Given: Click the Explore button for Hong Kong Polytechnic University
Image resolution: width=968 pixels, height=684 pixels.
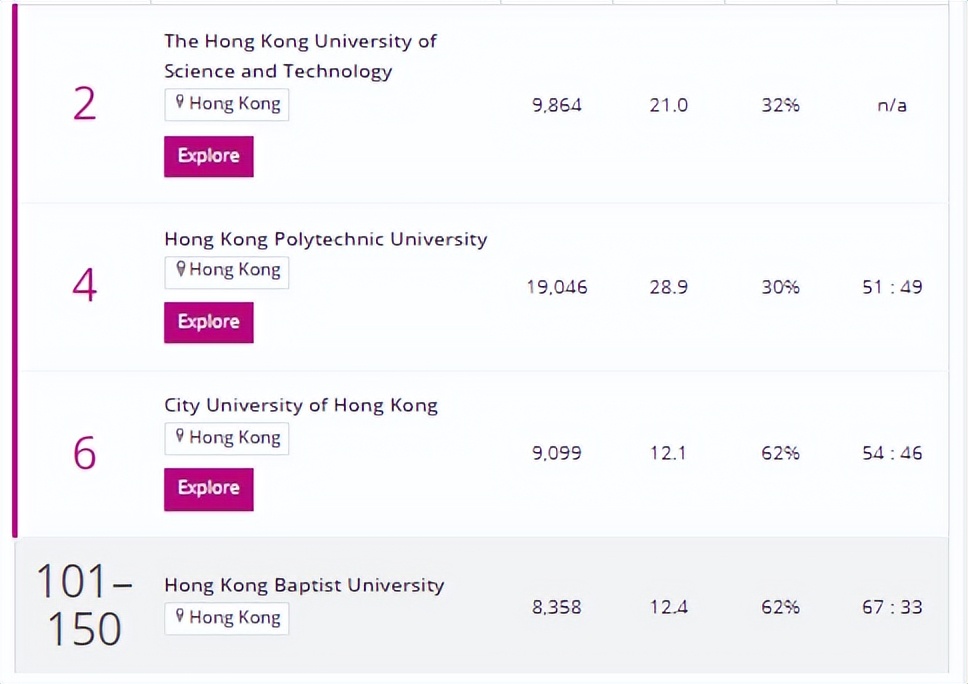Looking at the screenshot, I should pyautogui.click(x=208, y=322).
